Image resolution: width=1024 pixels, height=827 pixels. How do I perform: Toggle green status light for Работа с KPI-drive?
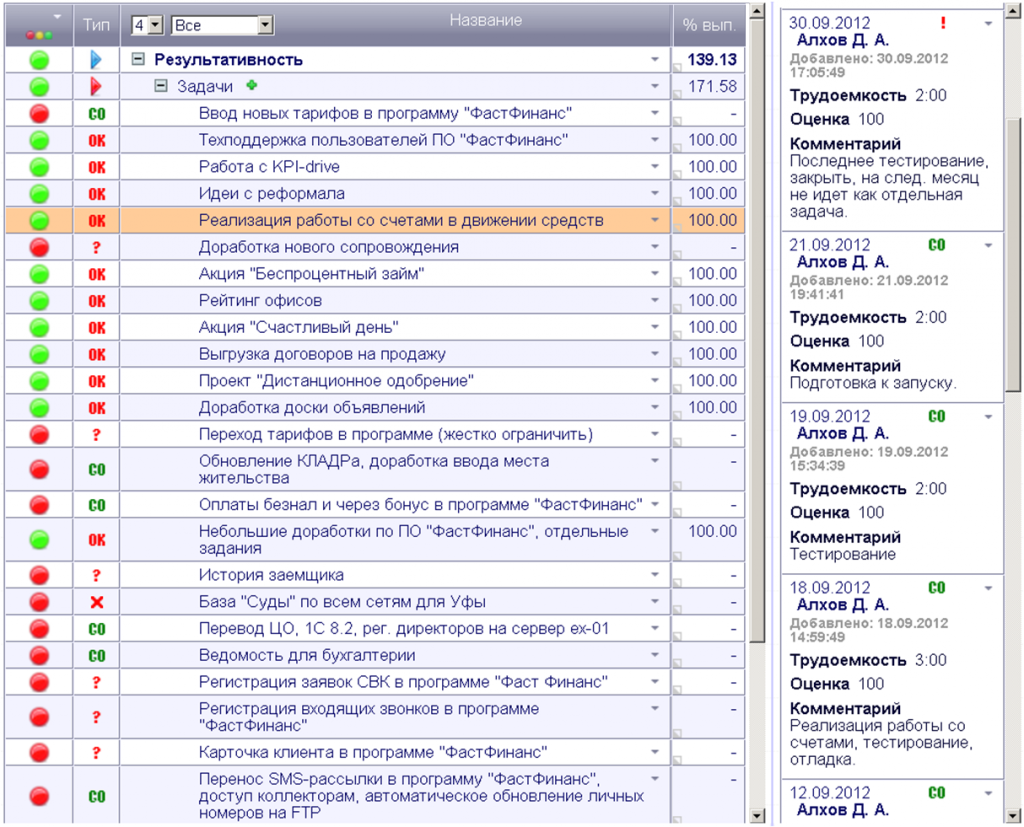point(39,167)
